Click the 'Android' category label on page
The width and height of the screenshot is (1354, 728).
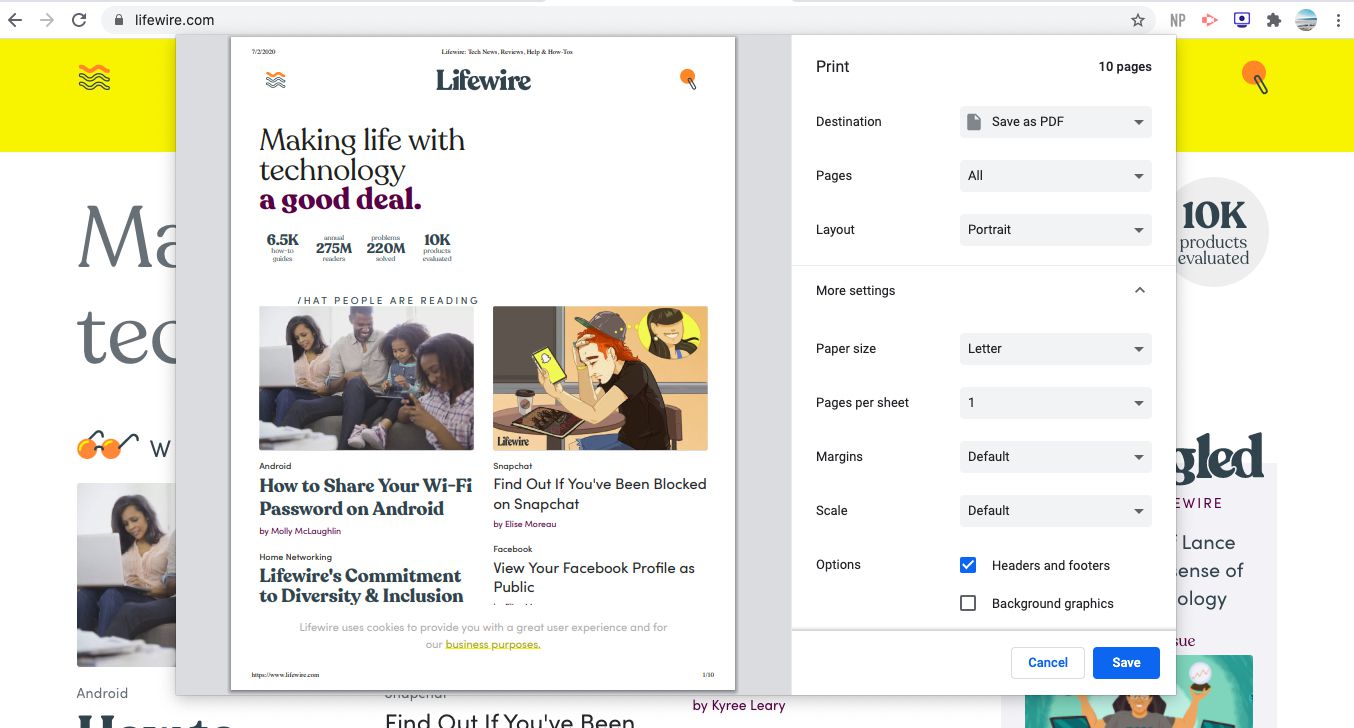pyautogui.click(x=102, y=693)
